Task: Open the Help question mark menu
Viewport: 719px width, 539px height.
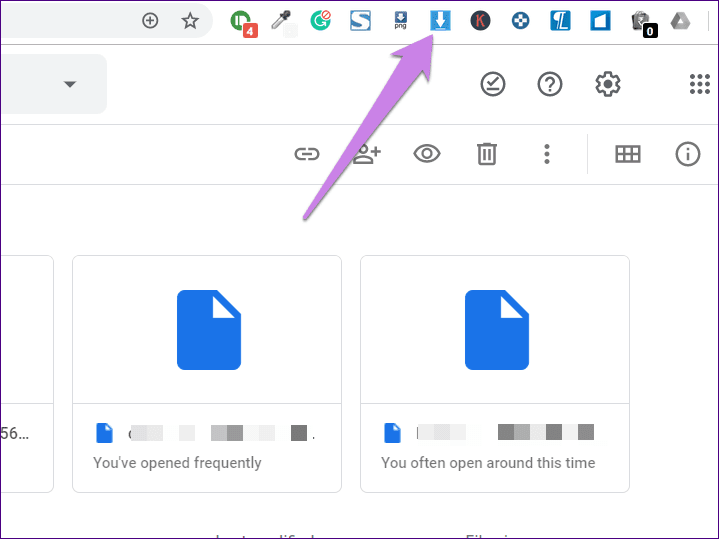Action: 550,84
